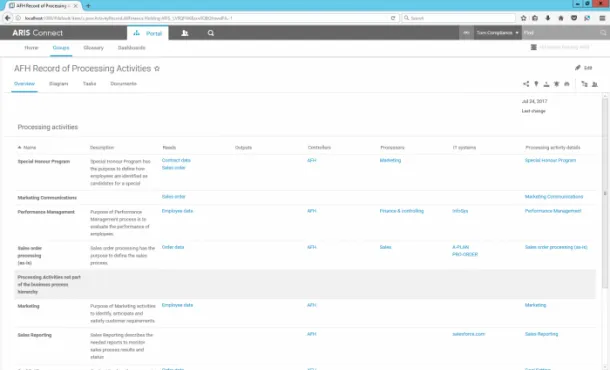Click the share icon in the overview toolbar

tap(526, 84)
